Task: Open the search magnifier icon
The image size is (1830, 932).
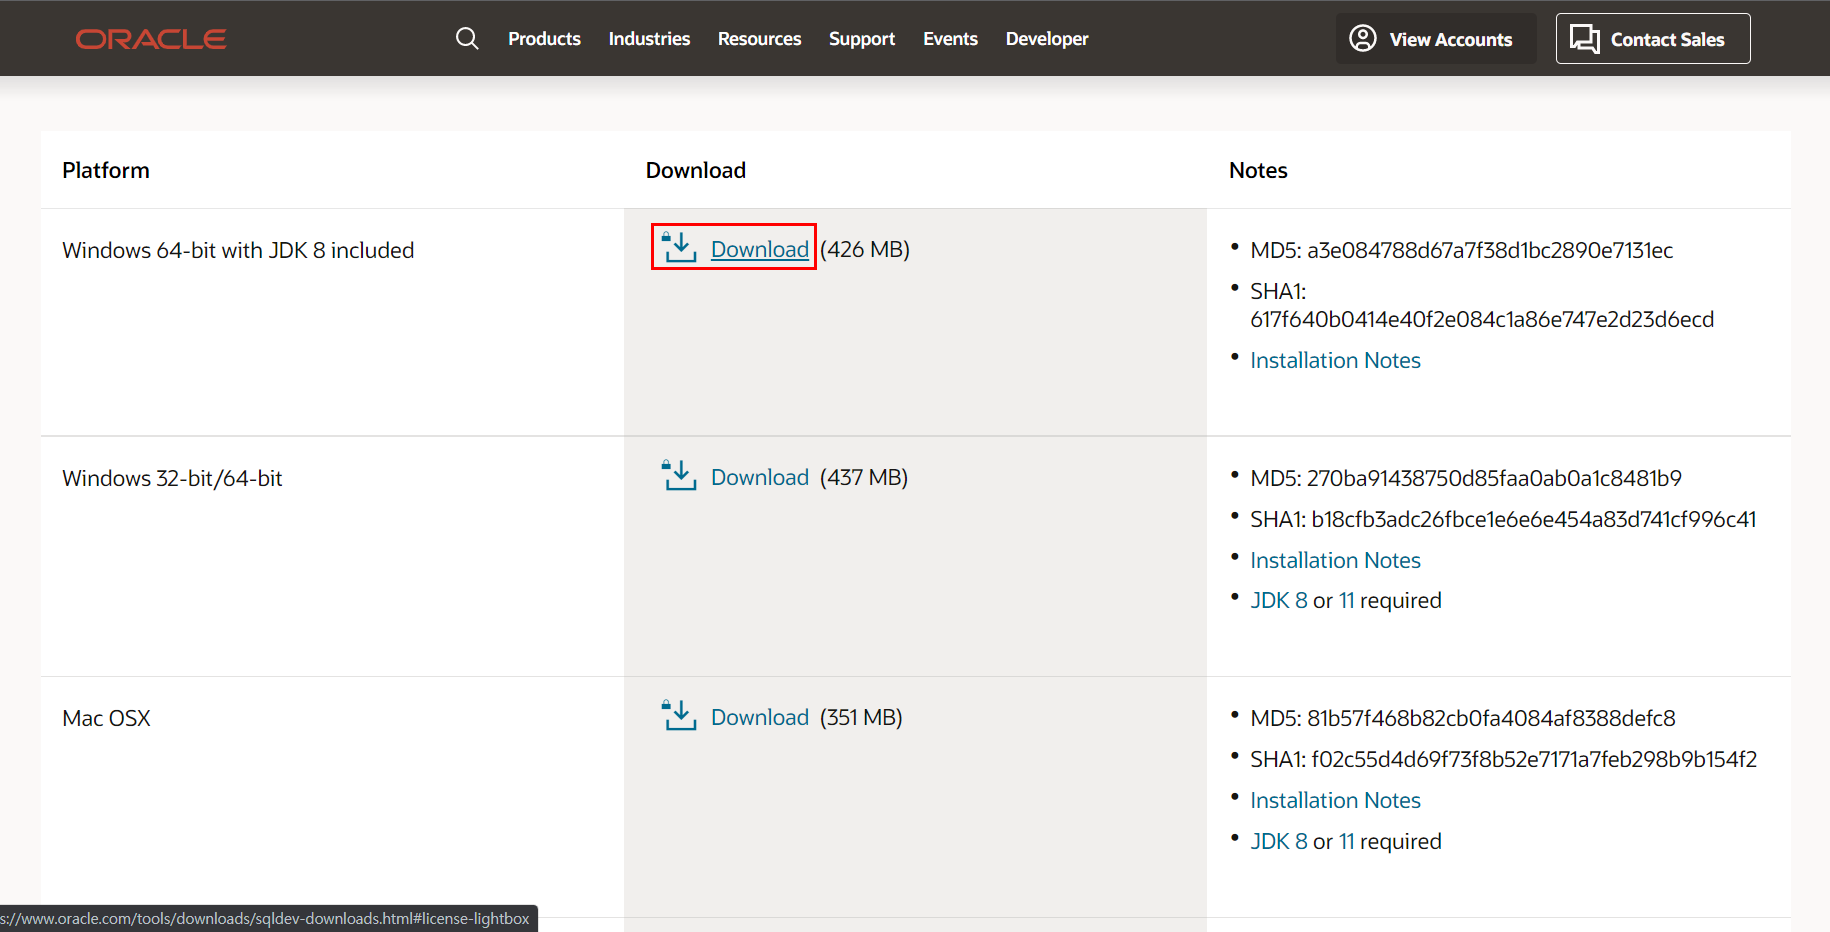Action: tap(467, 39)
